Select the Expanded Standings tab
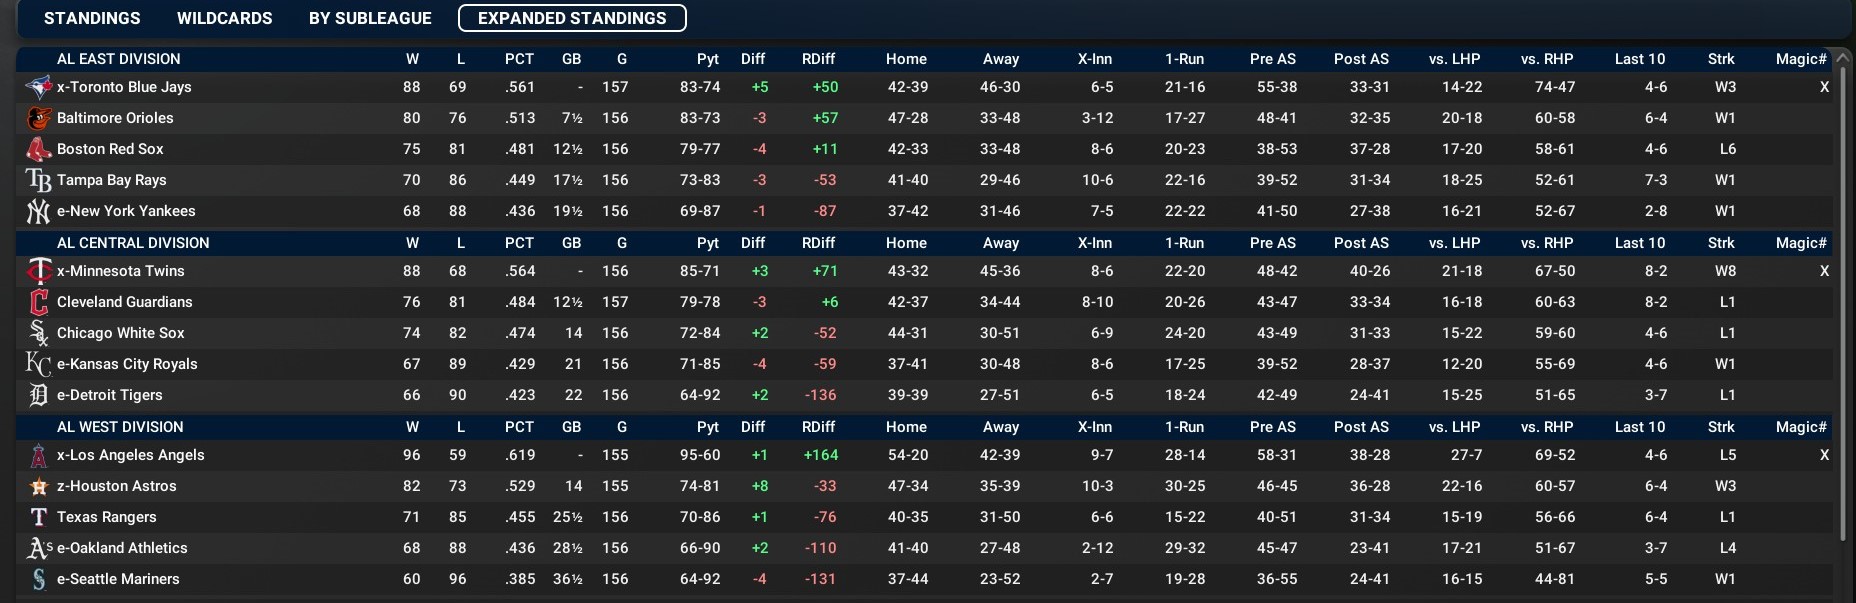 point(572,18)
